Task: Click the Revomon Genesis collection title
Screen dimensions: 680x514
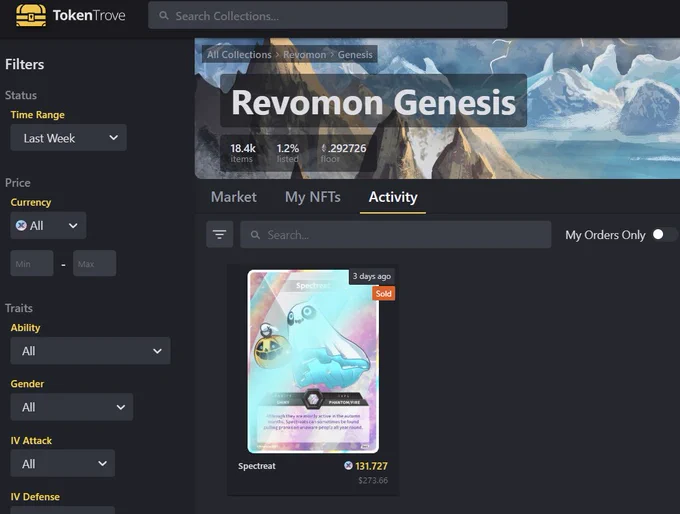Action: coord(373,102)
